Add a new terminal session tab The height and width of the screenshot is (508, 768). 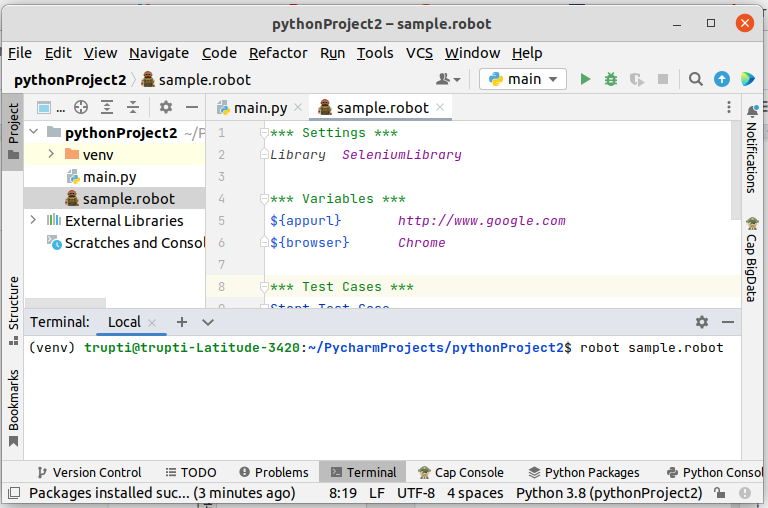(x=182, y=322)
